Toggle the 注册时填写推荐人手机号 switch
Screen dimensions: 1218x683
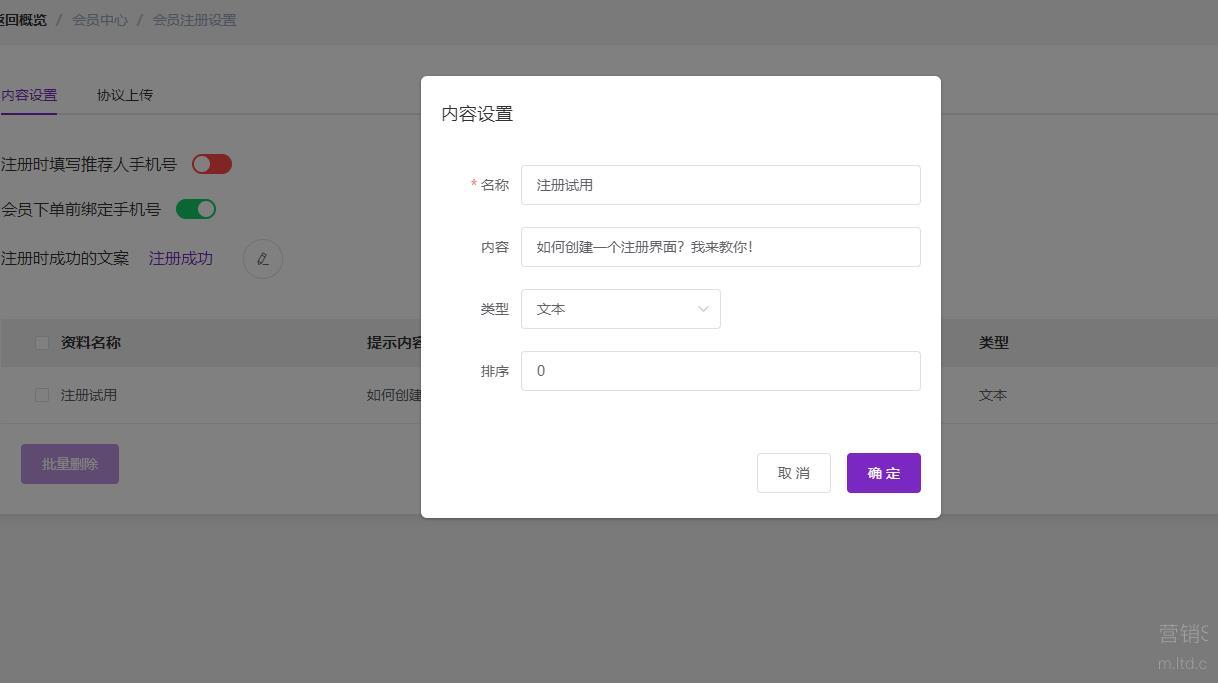(x=212, y=164)
